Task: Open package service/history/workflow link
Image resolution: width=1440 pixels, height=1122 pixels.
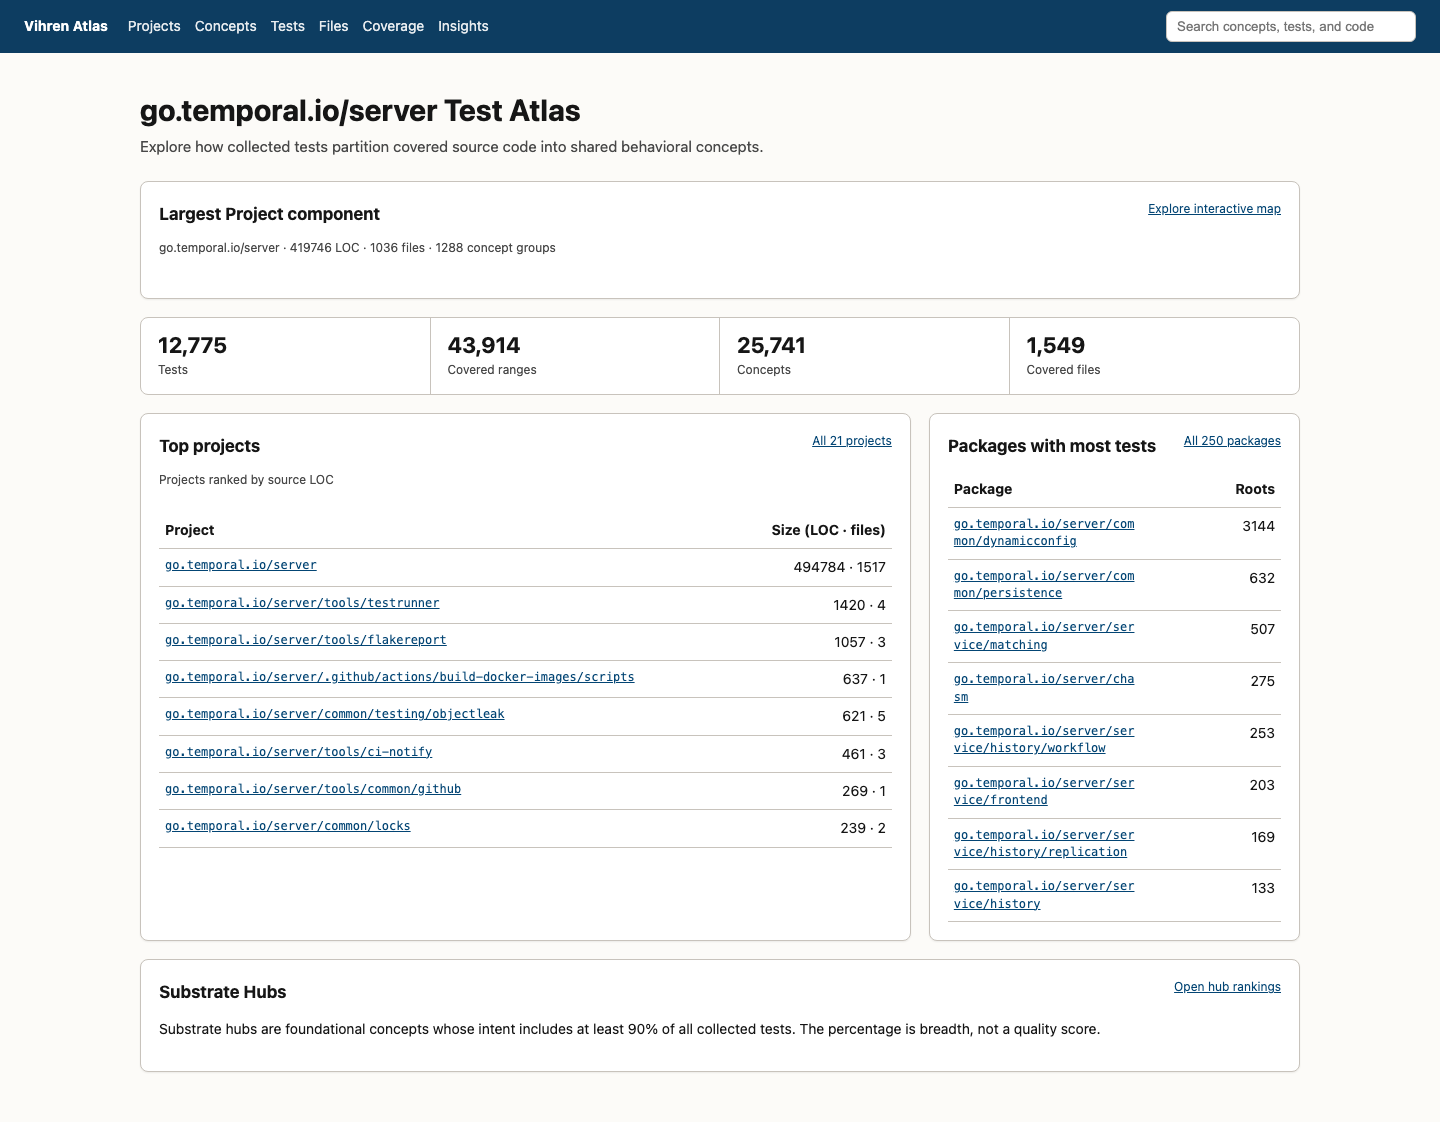Action: (1044, 740)
